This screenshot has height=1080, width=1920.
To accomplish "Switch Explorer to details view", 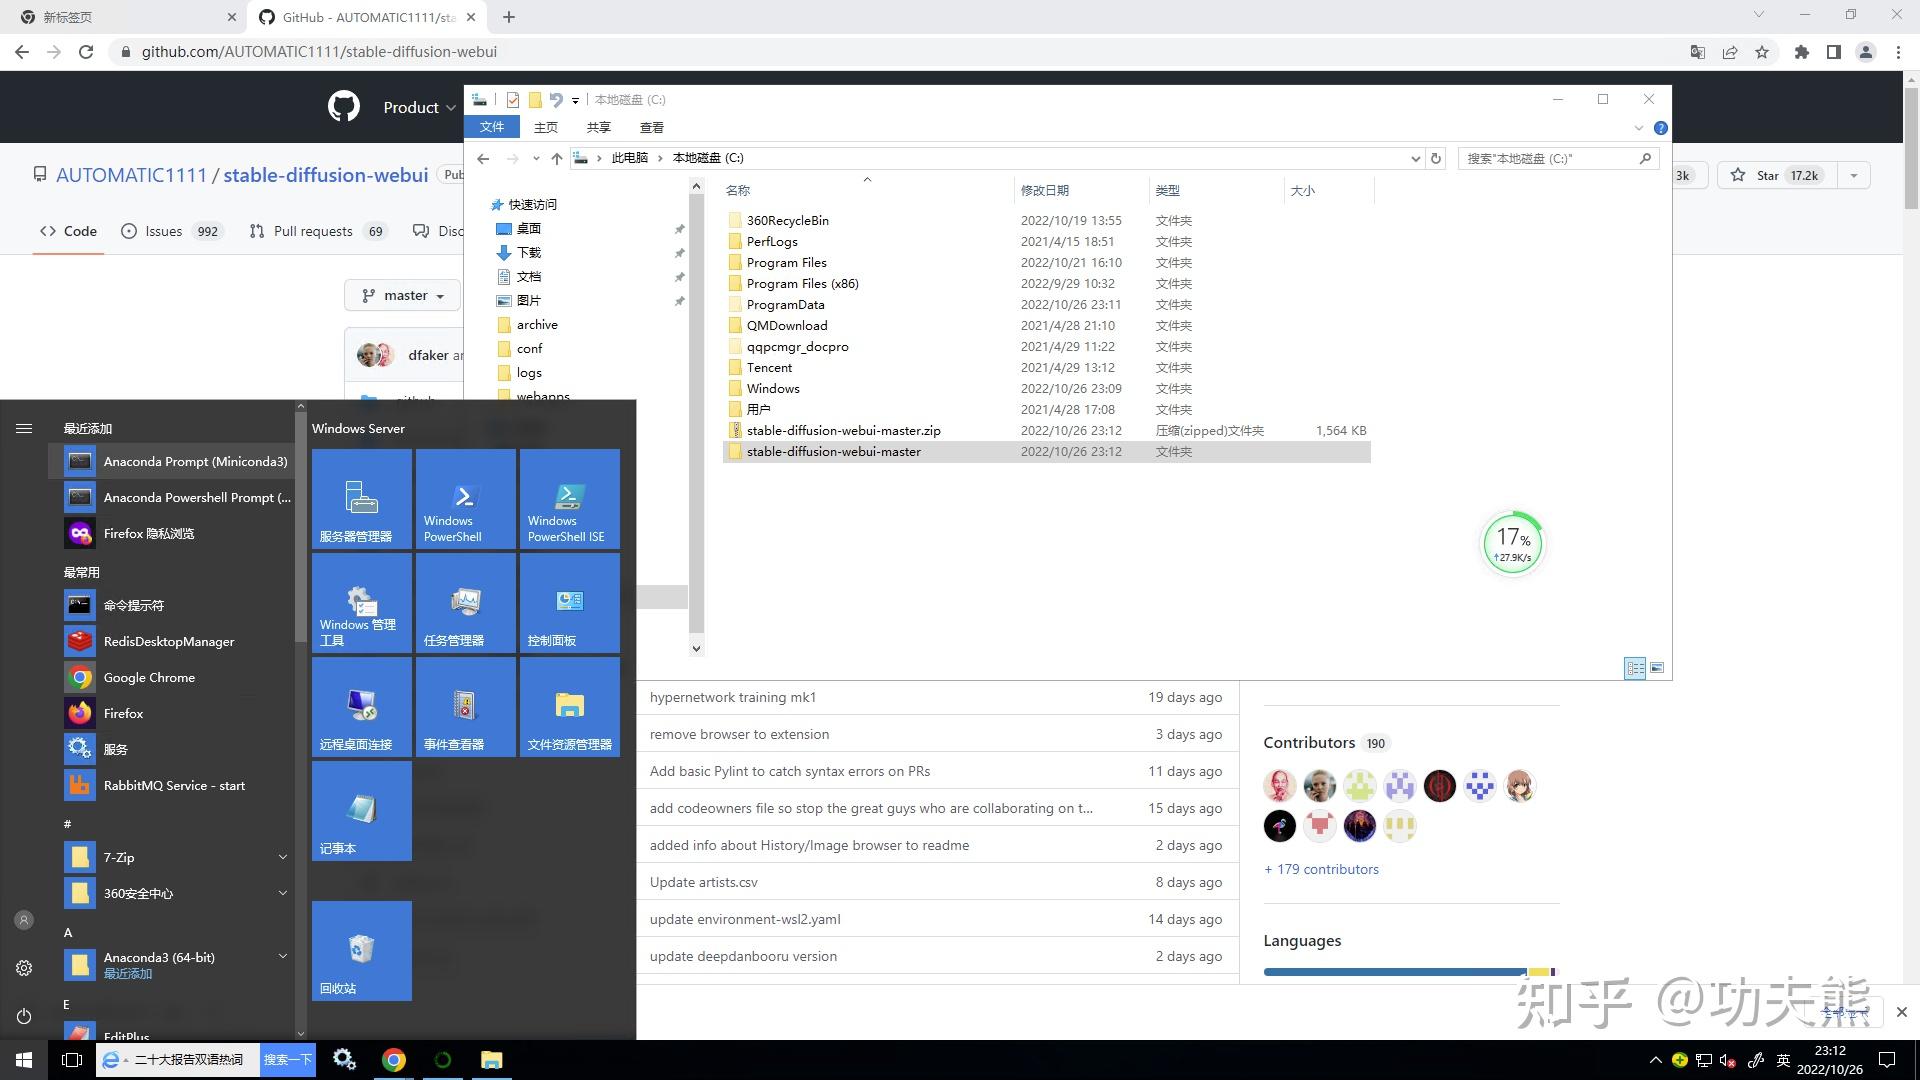I will point(1635,667).
